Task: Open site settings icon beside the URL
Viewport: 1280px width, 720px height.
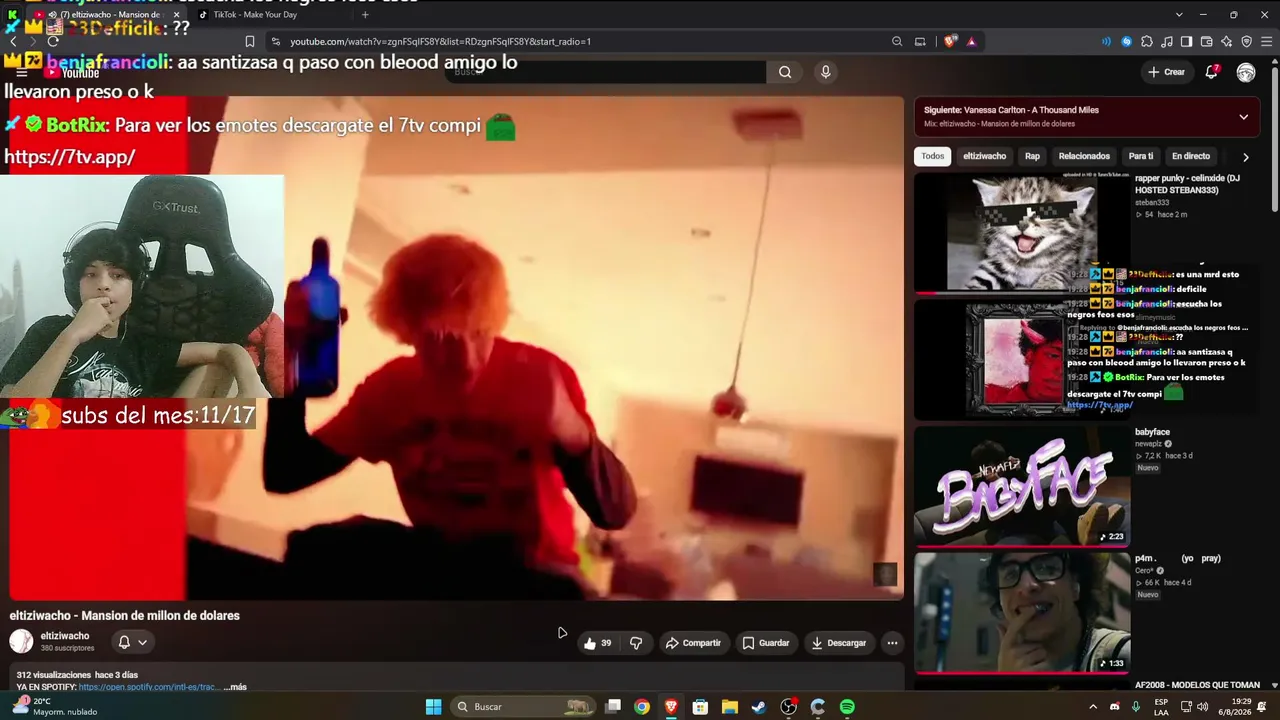Action: pos(276,42)
